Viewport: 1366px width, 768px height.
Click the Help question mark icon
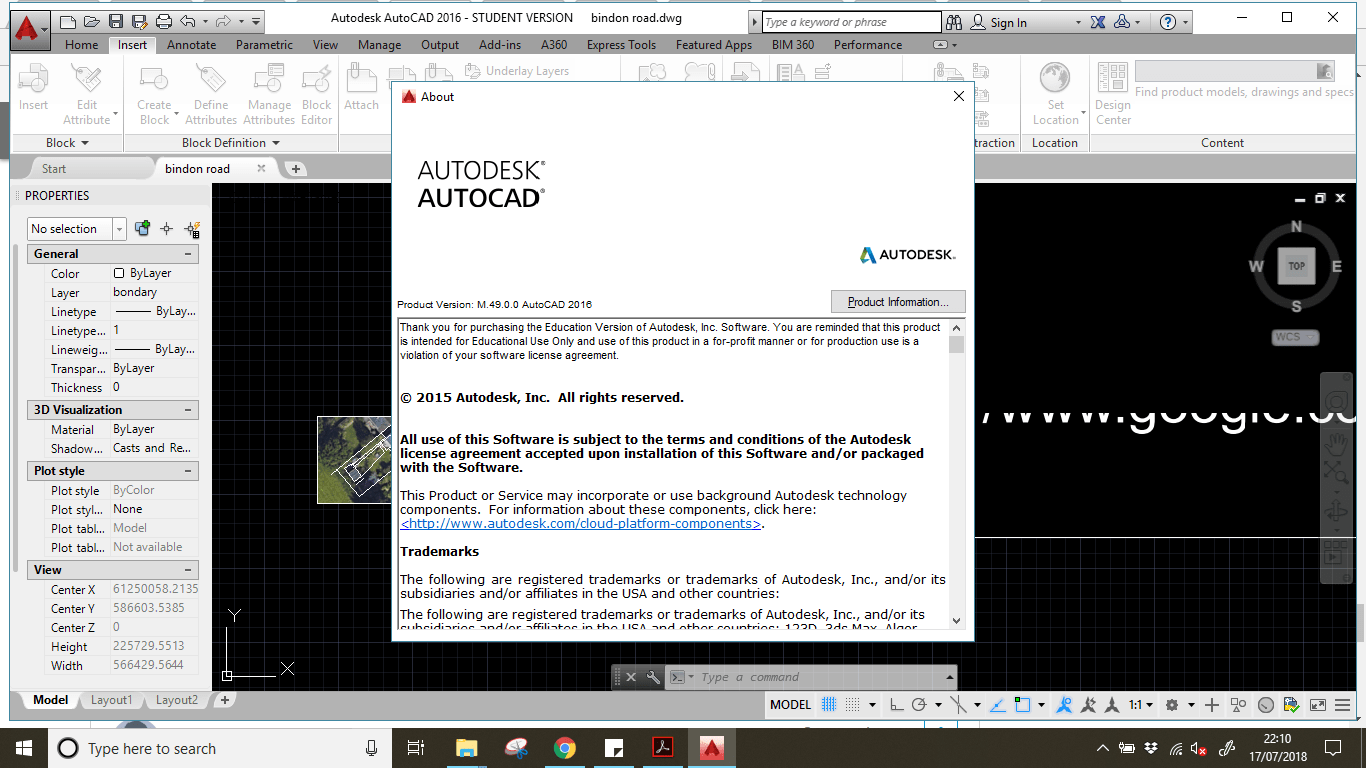(x=1167, y=21)
